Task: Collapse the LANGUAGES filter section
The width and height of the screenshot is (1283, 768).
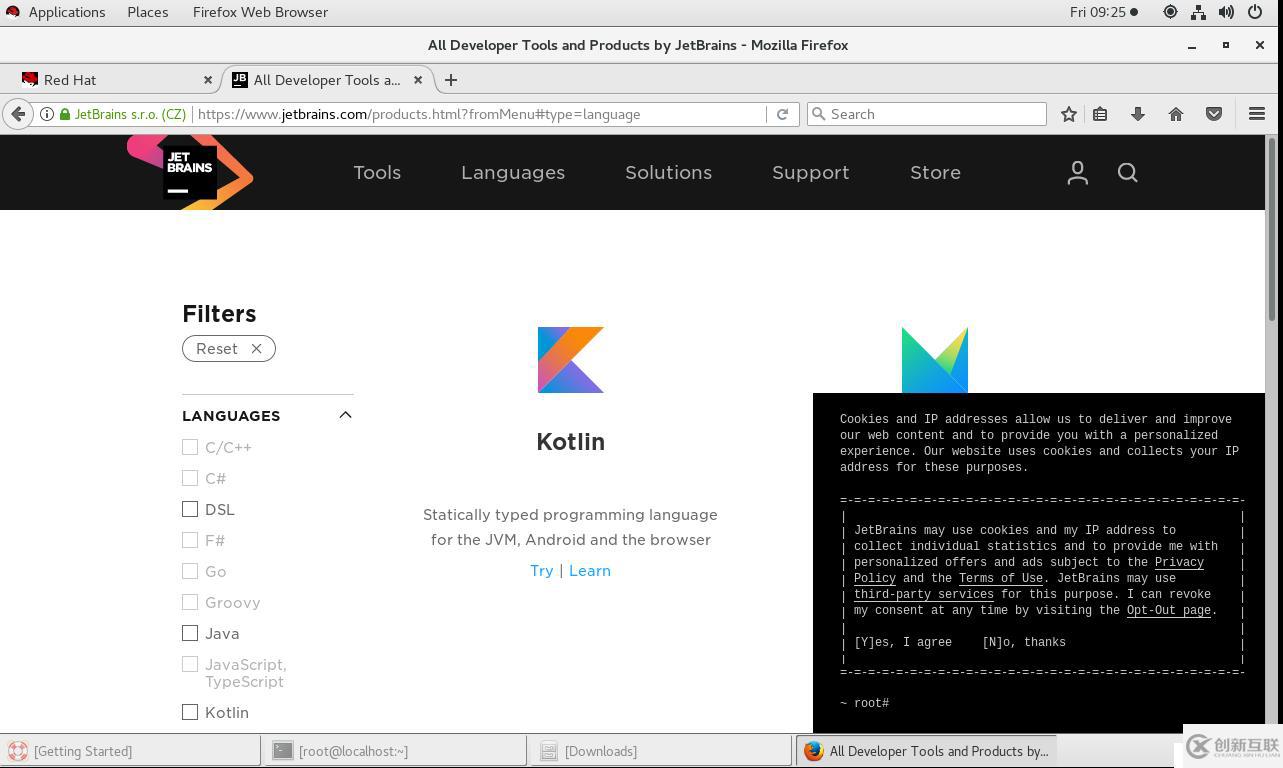Action: (x=345, y=415)
